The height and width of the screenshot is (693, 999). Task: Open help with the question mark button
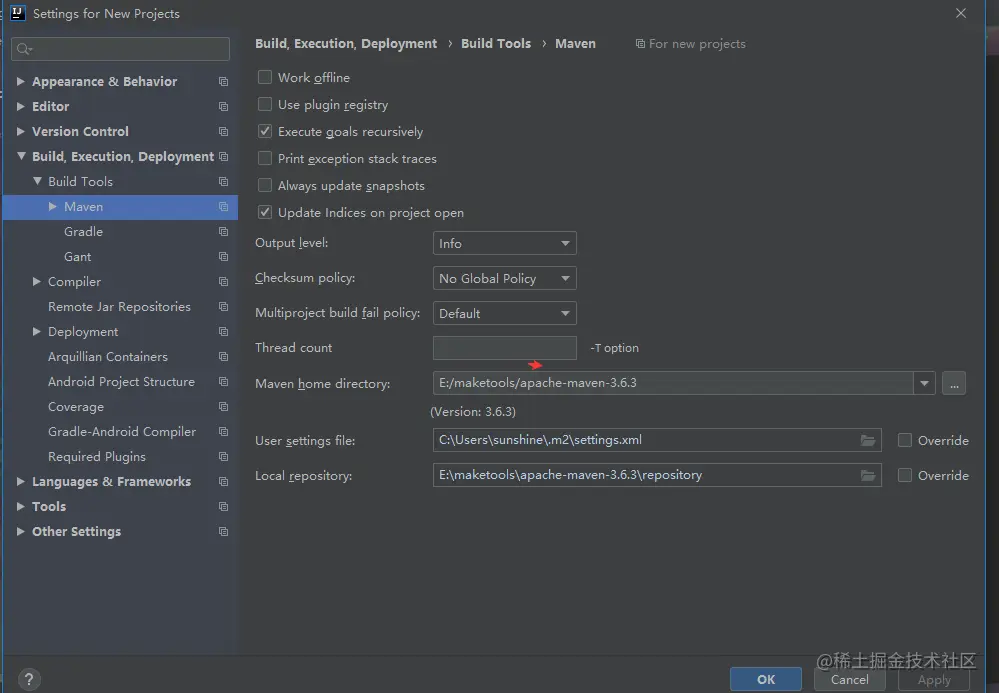[x=29, y=679]
